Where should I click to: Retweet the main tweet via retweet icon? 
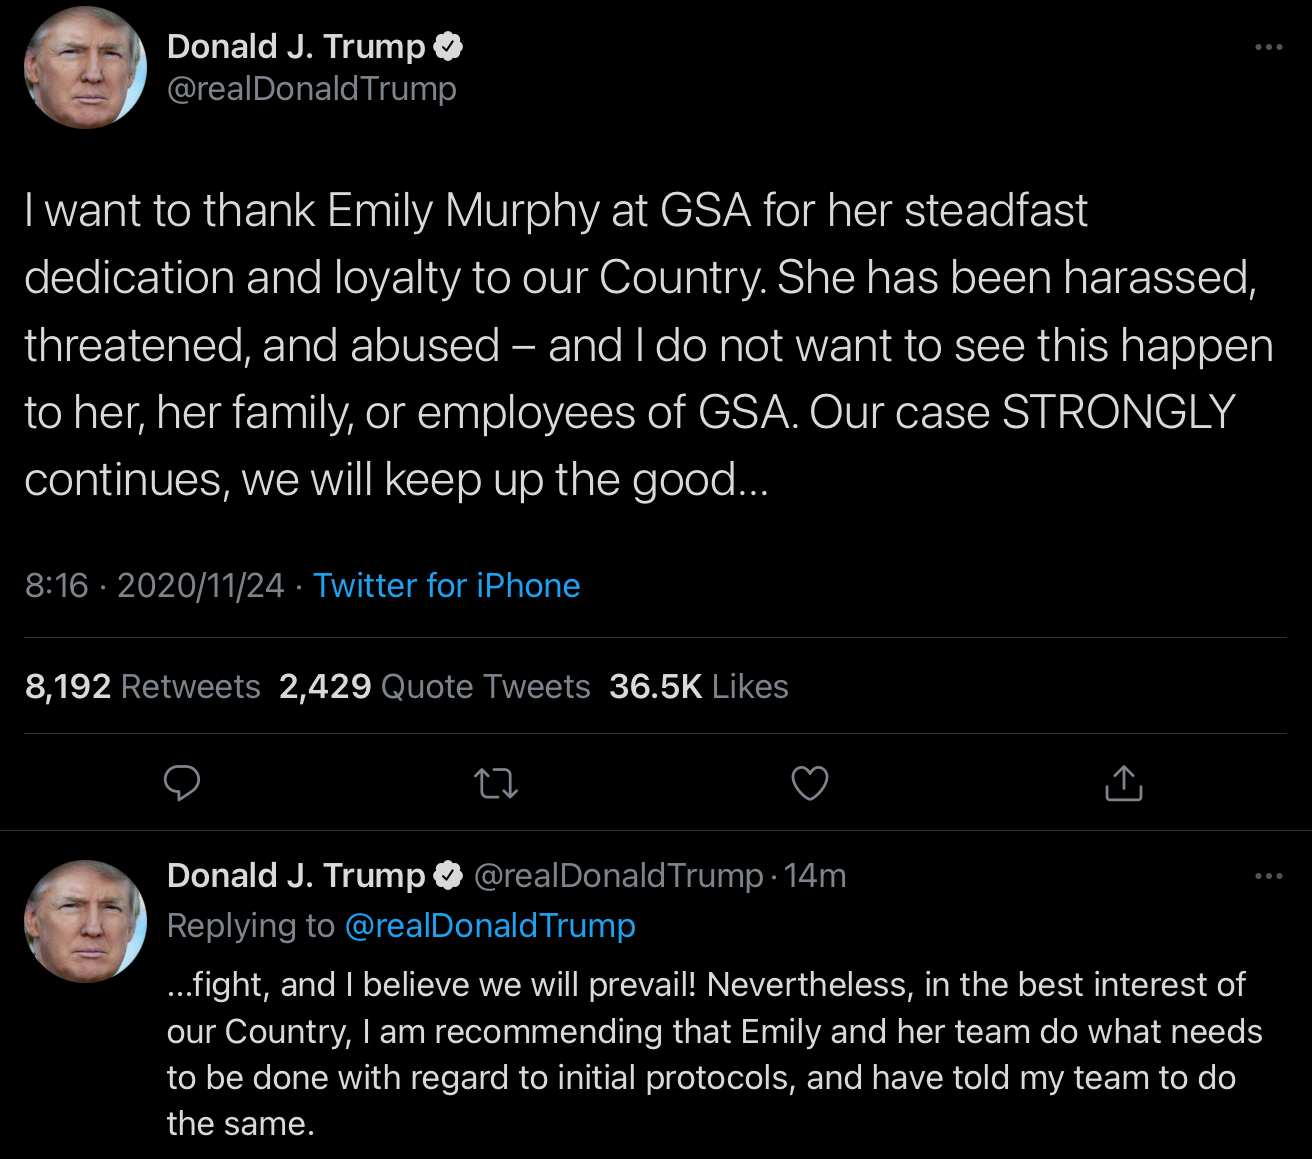[x=496, y=783]
